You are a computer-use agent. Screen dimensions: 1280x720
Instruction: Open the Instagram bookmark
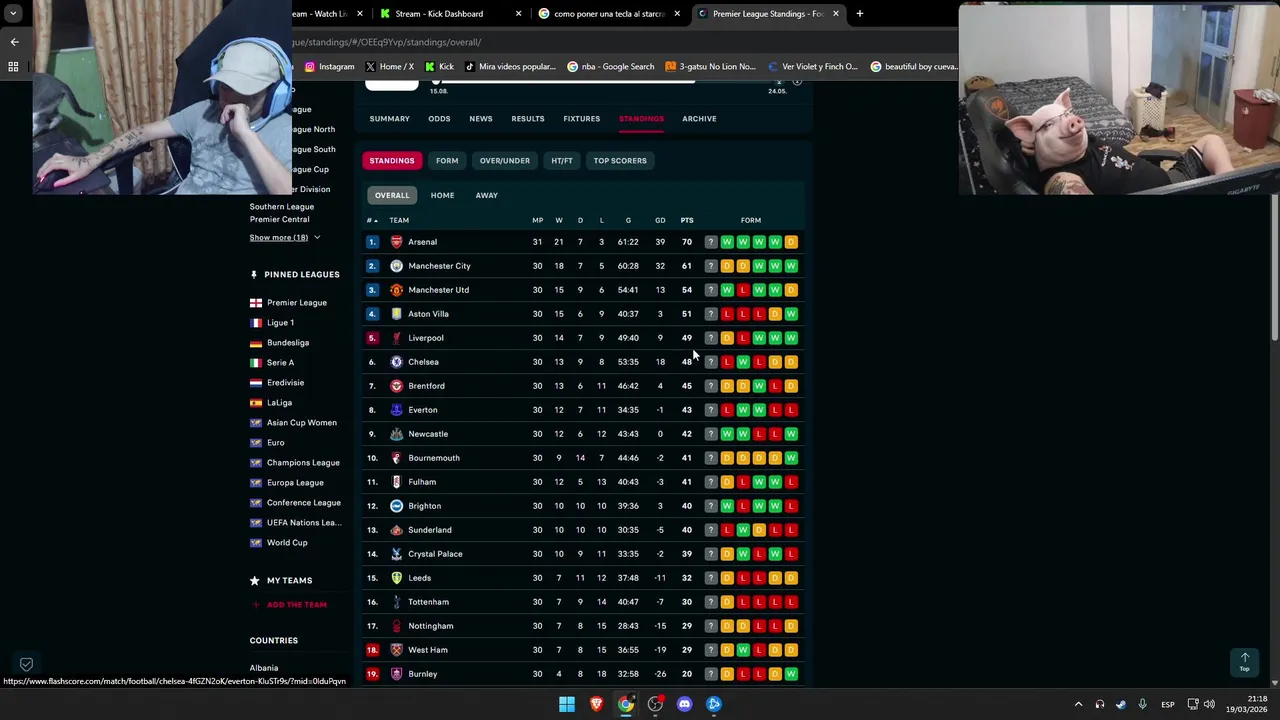329,67
